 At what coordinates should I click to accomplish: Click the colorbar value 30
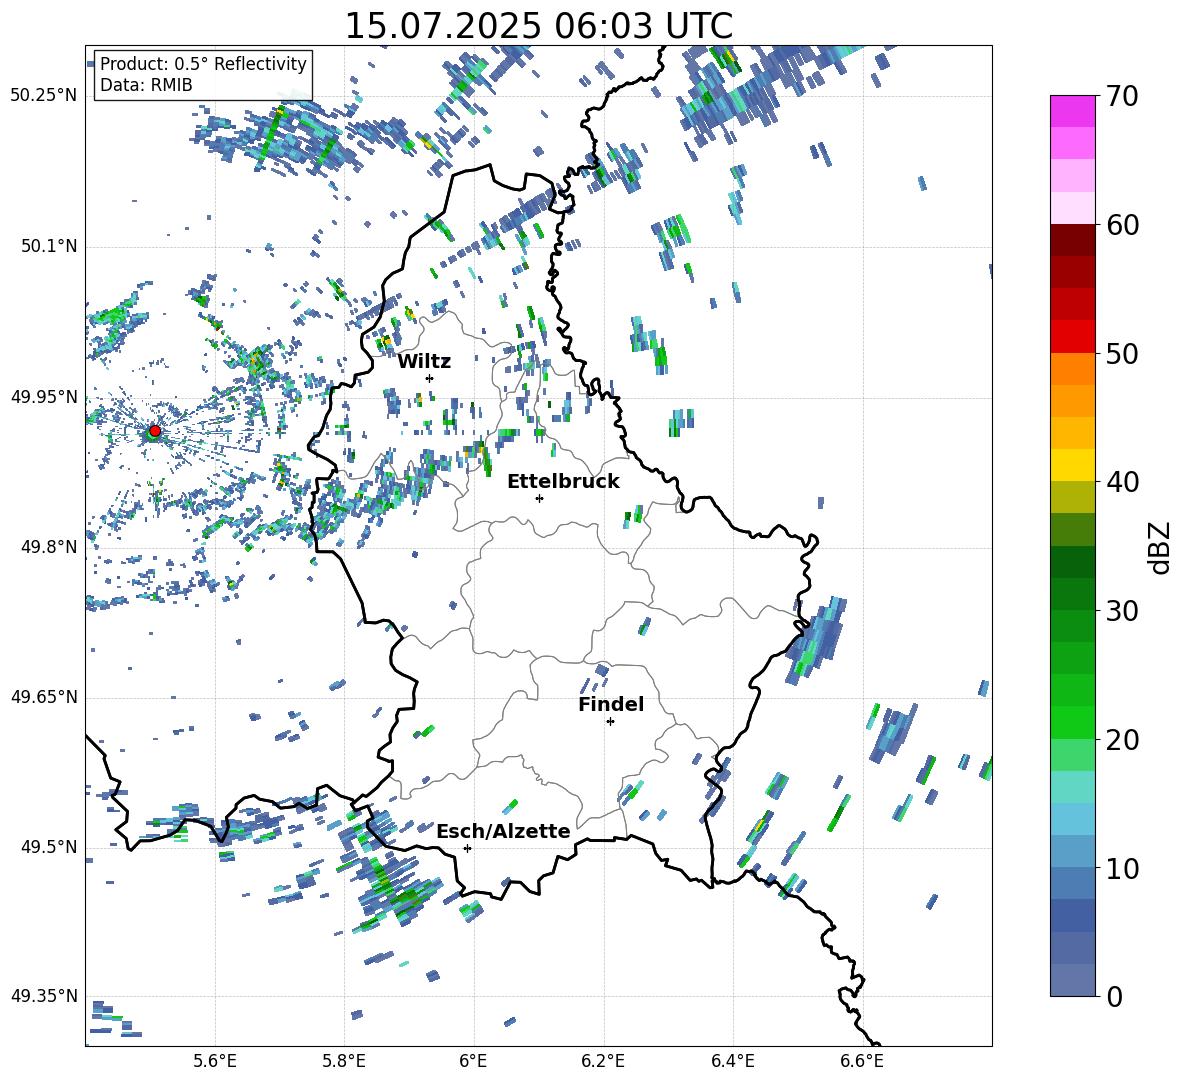pos(1122,611)
